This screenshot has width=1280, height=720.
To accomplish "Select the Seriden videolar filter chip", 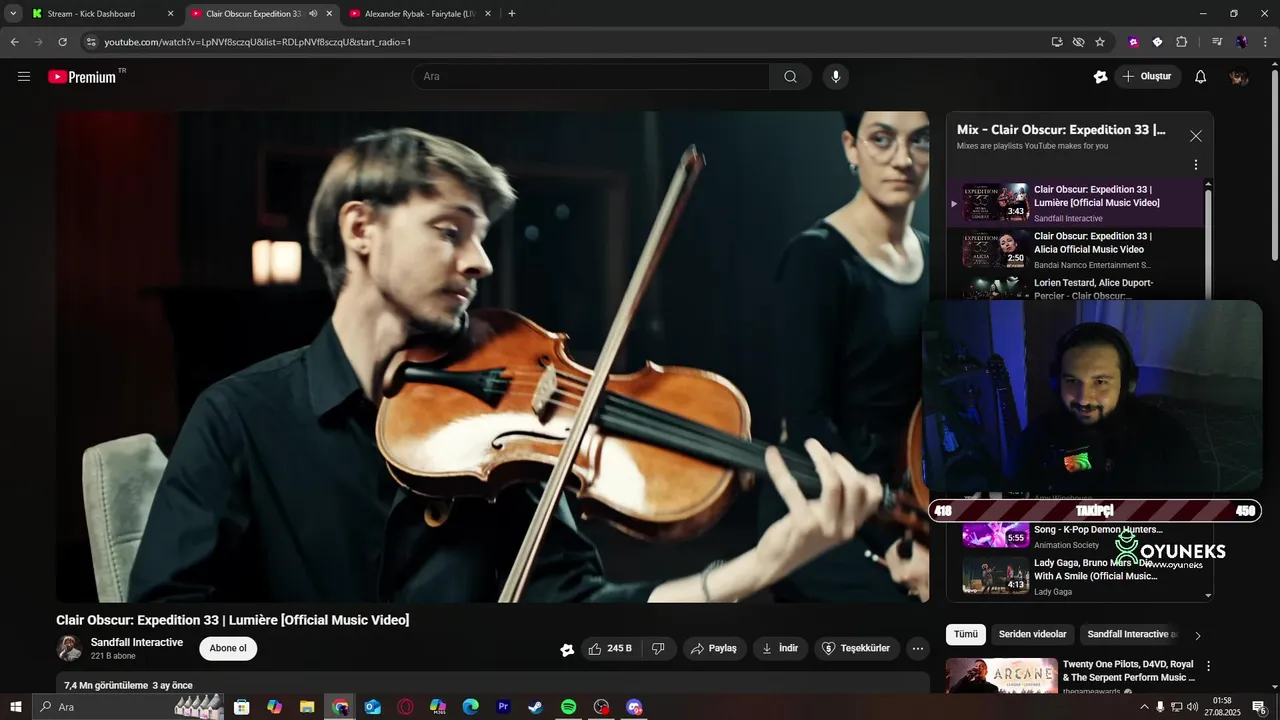I will point(1033,635).
